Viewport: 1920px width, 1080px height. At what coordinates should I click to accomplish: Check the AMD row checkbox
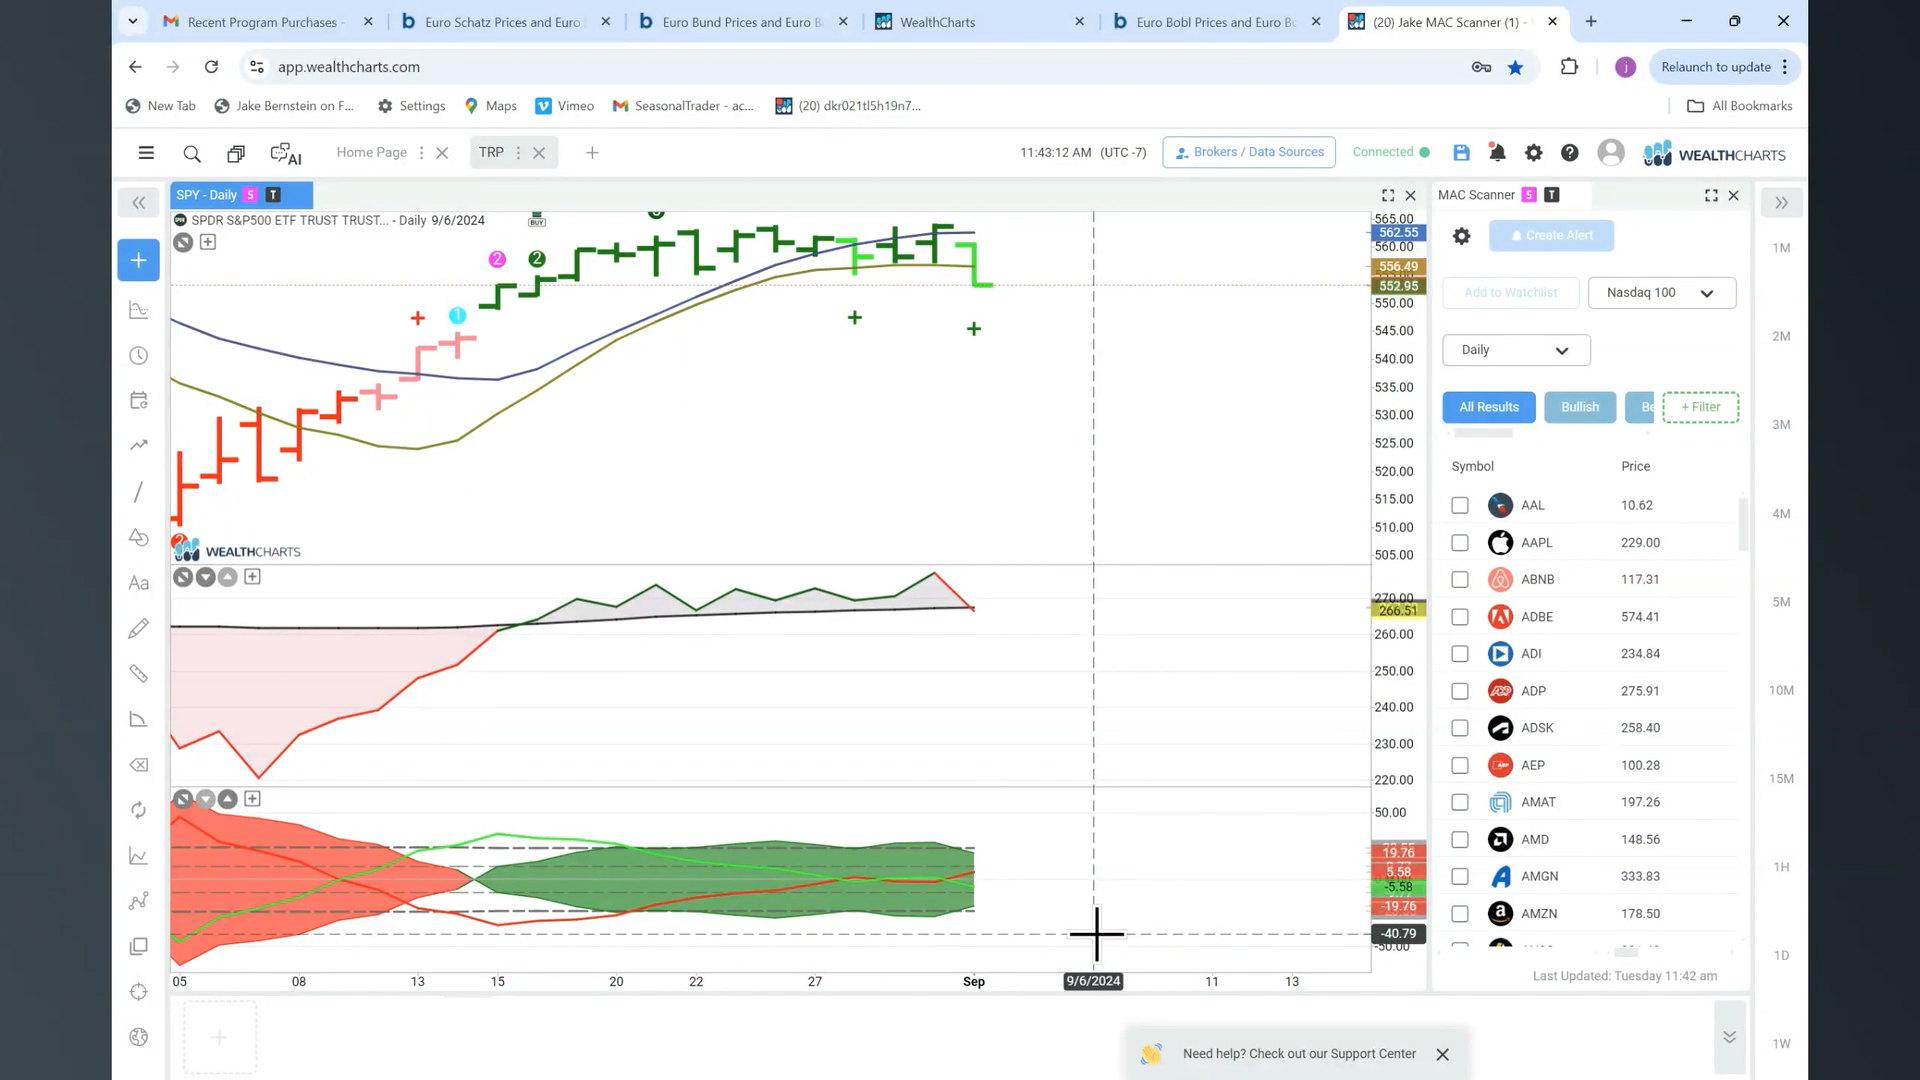(x=1459, y=840)
